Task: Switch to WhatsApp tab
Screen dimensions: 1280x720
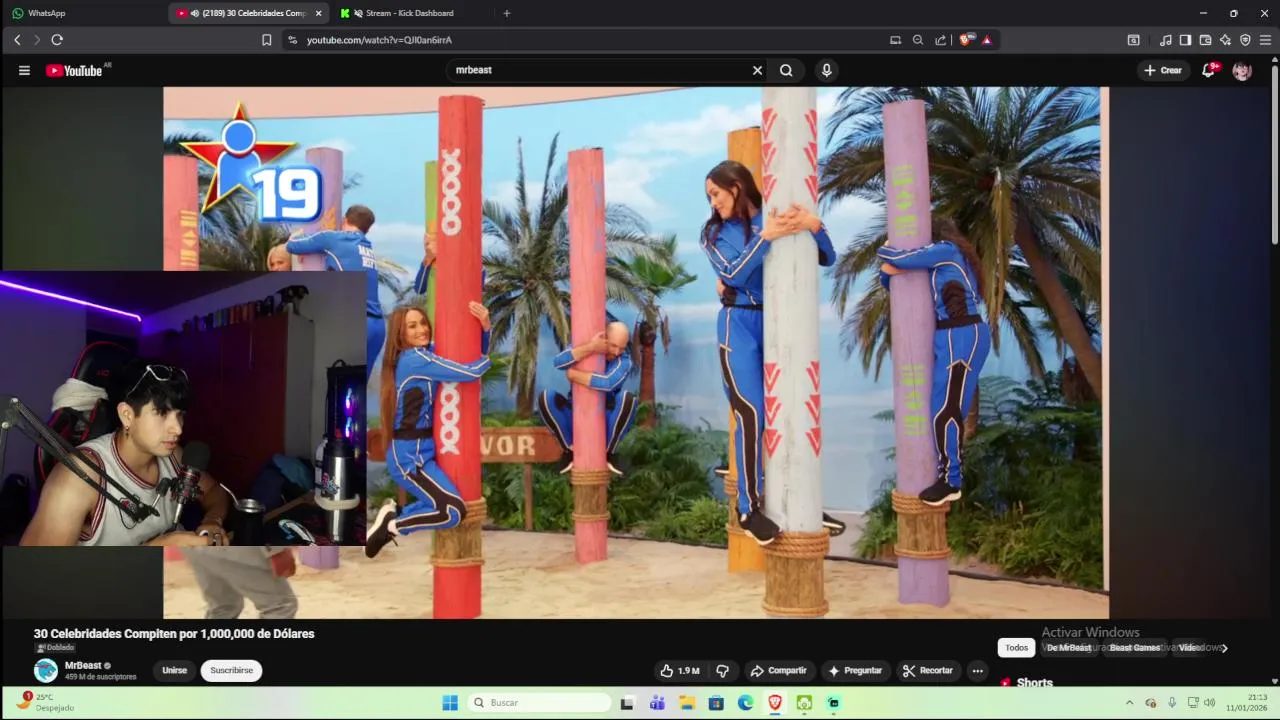Action: [83, 13]
